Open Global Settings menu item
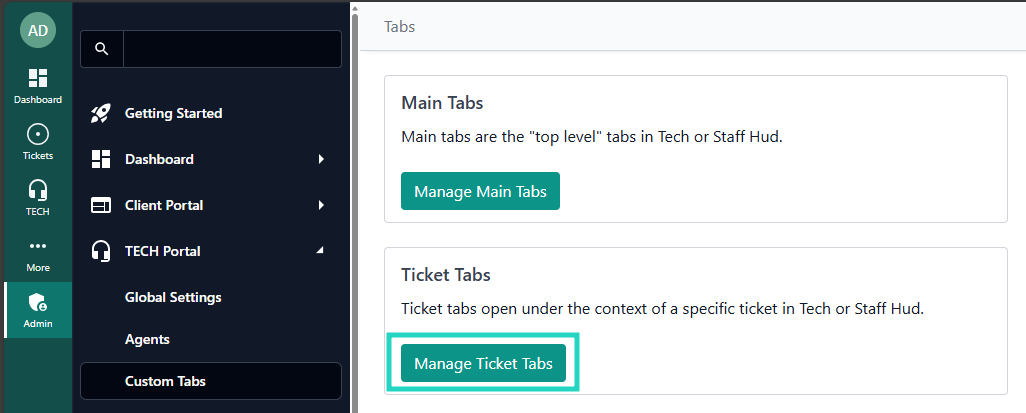This screenshot has width=1026, height=413. [x=173, y=297]
